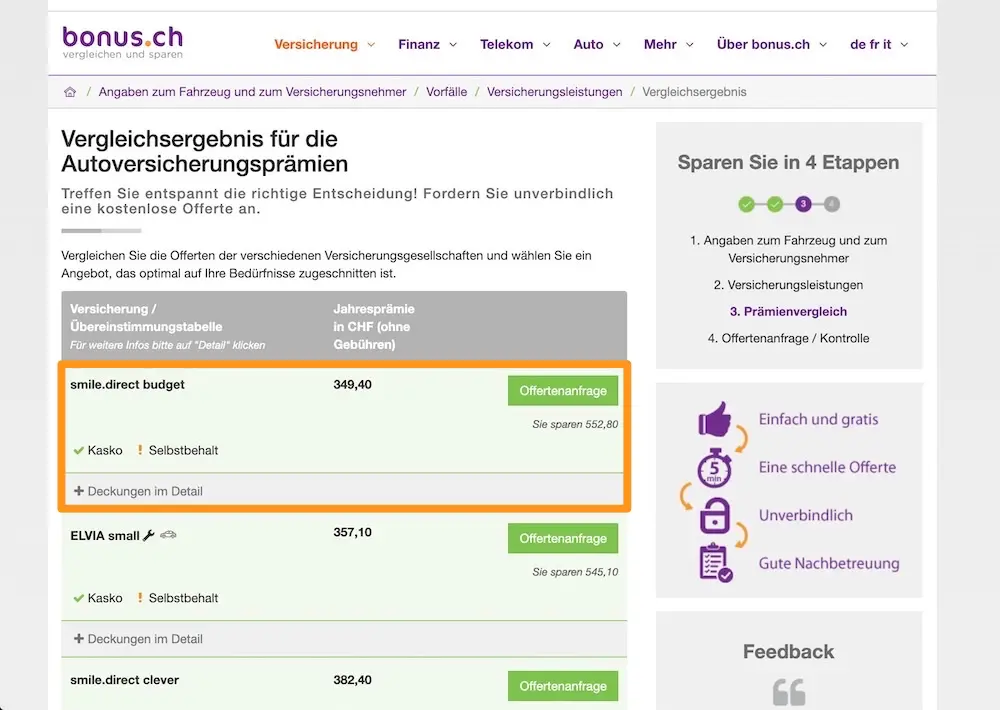Click the bonus.ch logo

coord(122,43)
